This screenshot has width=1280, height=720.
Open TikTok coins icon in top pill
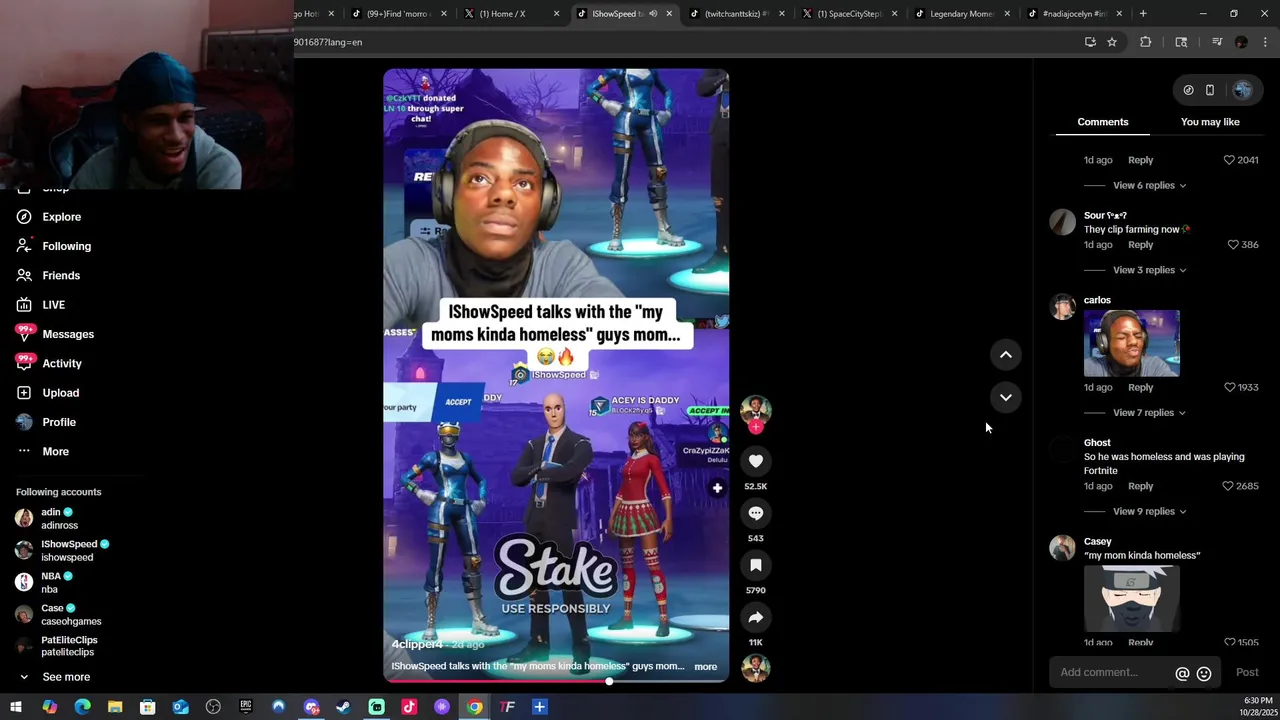point(1188,90)
